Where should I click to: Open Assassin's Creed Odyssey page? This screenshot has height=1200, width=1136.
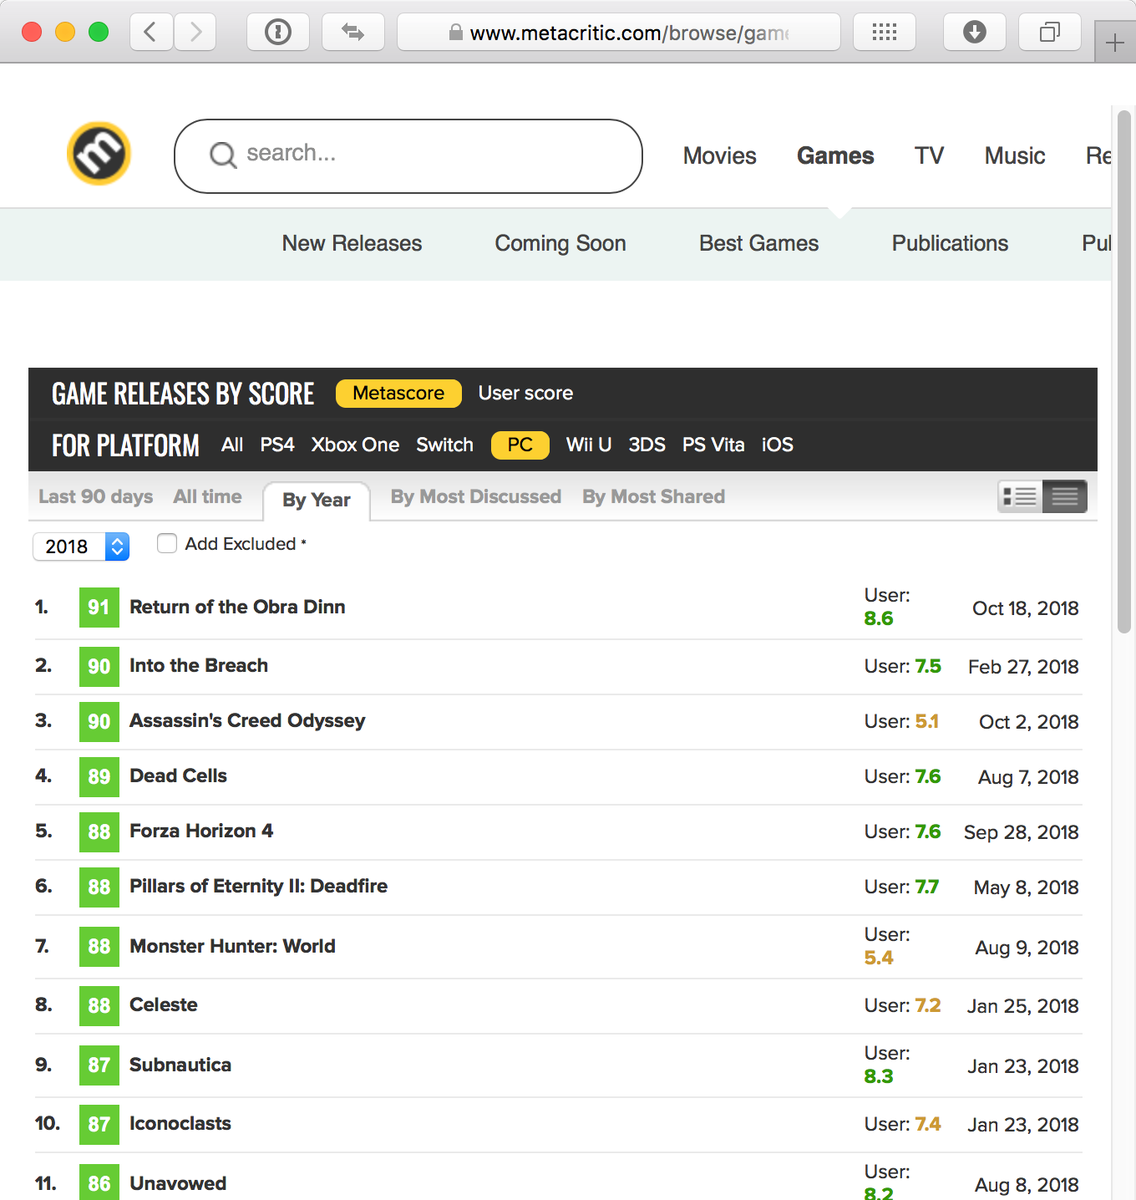(x=247, y=721)
